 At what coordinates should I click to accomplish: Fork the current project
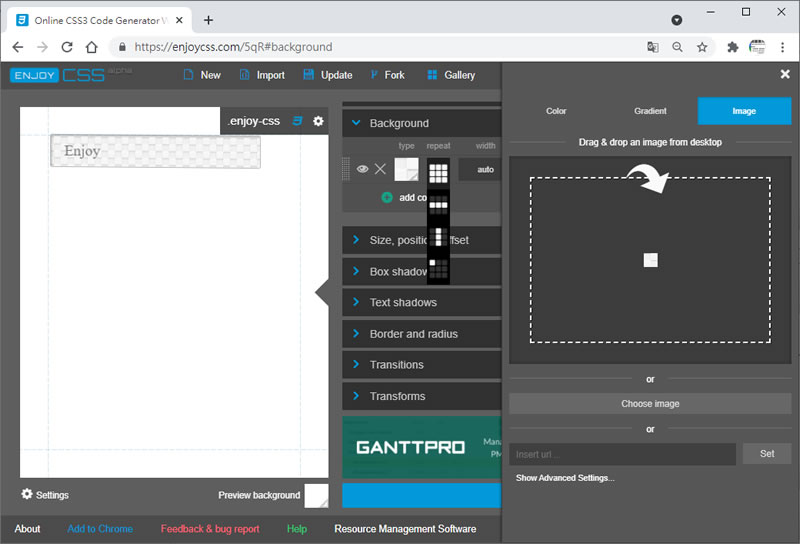coord(388,75)
